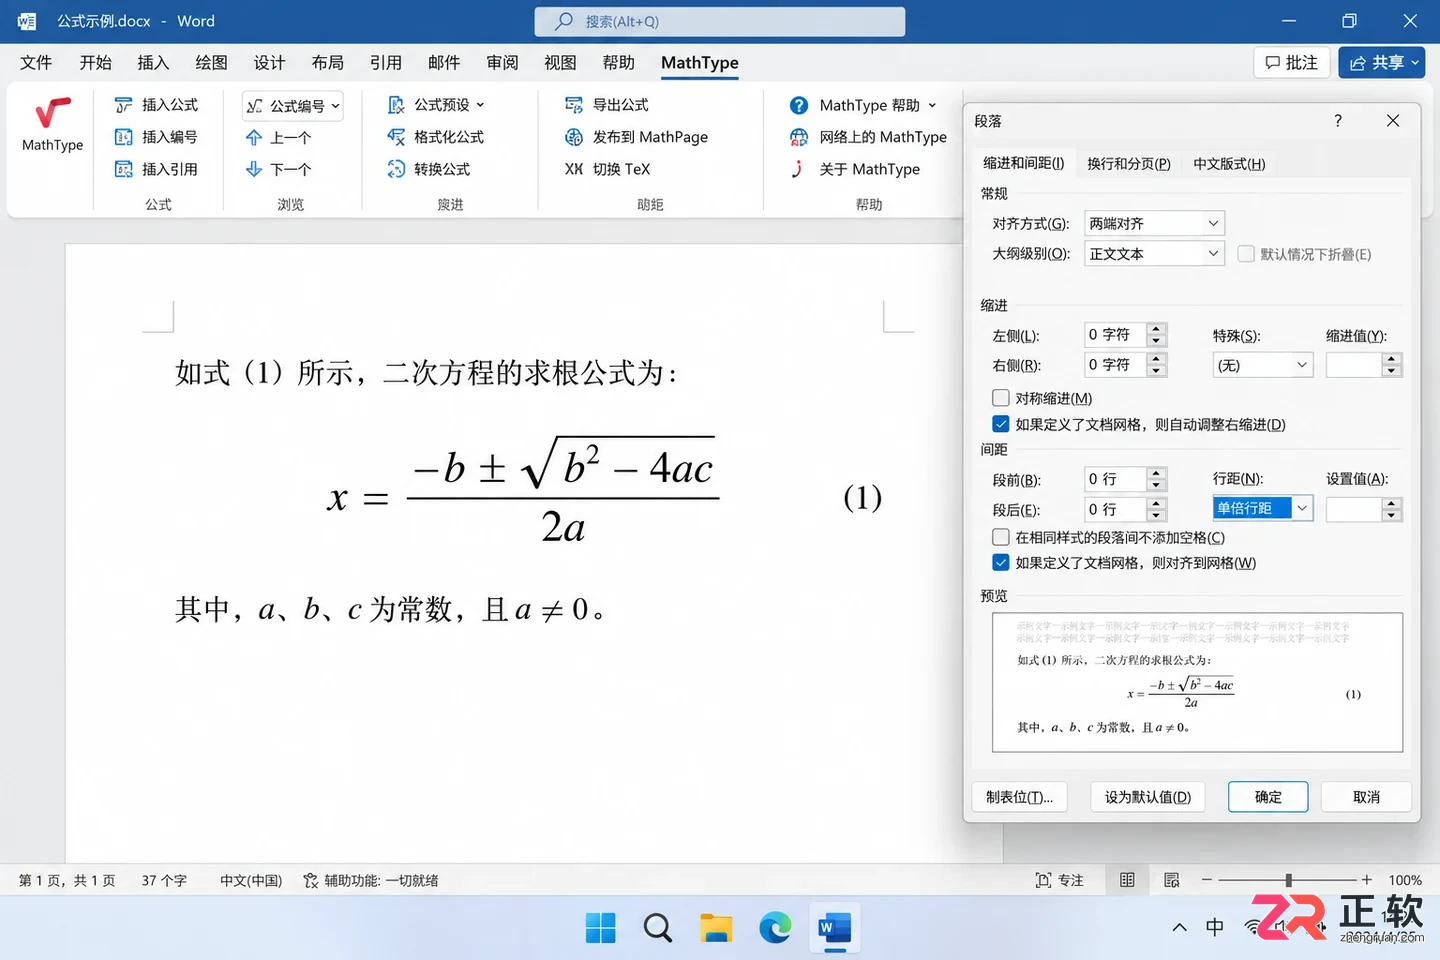This screenshot has height=960, width=1440.
Task: Check 在相同样式的段落间不添加空格
Action: (x=1001, y=537)
